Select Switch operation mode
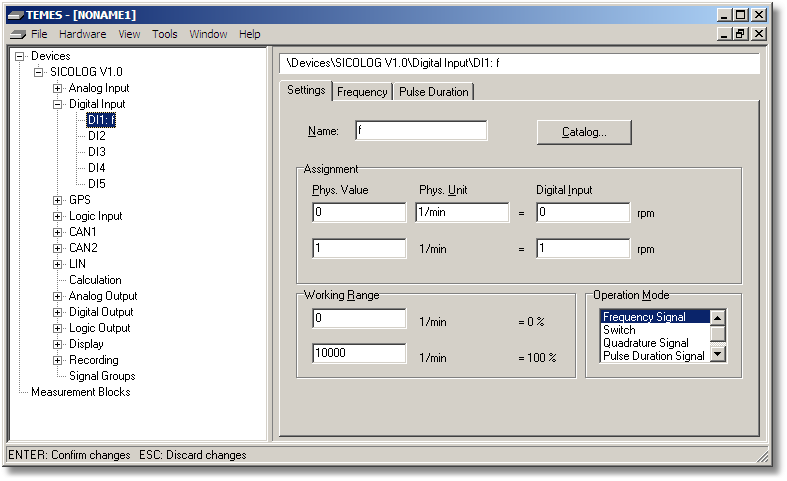 [655, 330]
